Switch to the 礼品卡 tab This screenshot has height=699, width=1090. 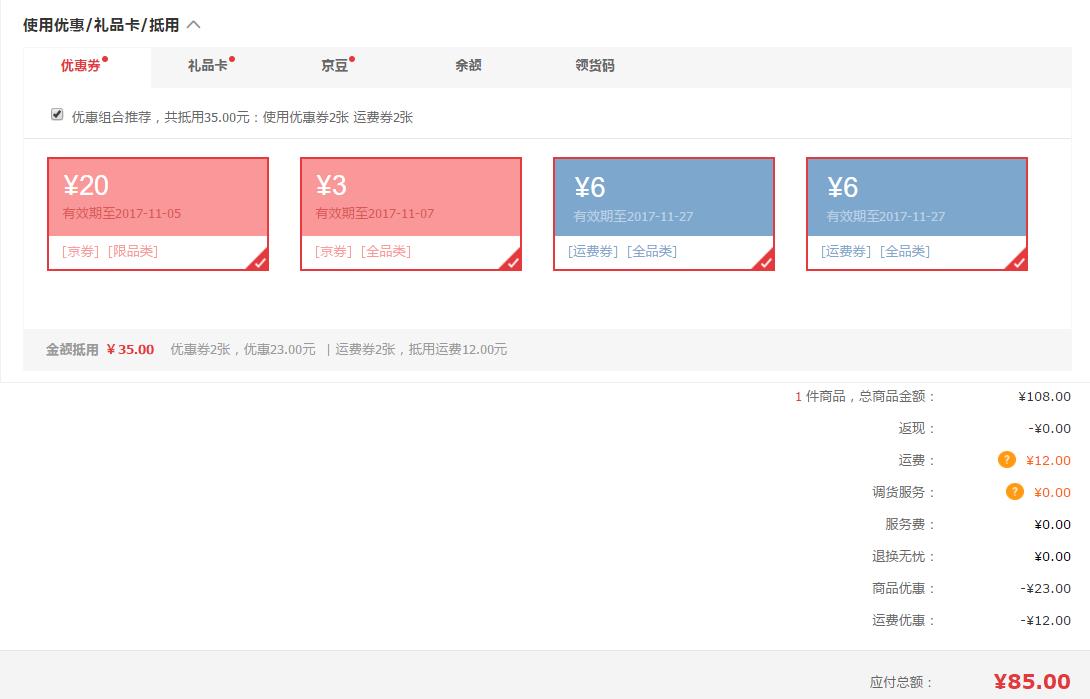point(206,67)
